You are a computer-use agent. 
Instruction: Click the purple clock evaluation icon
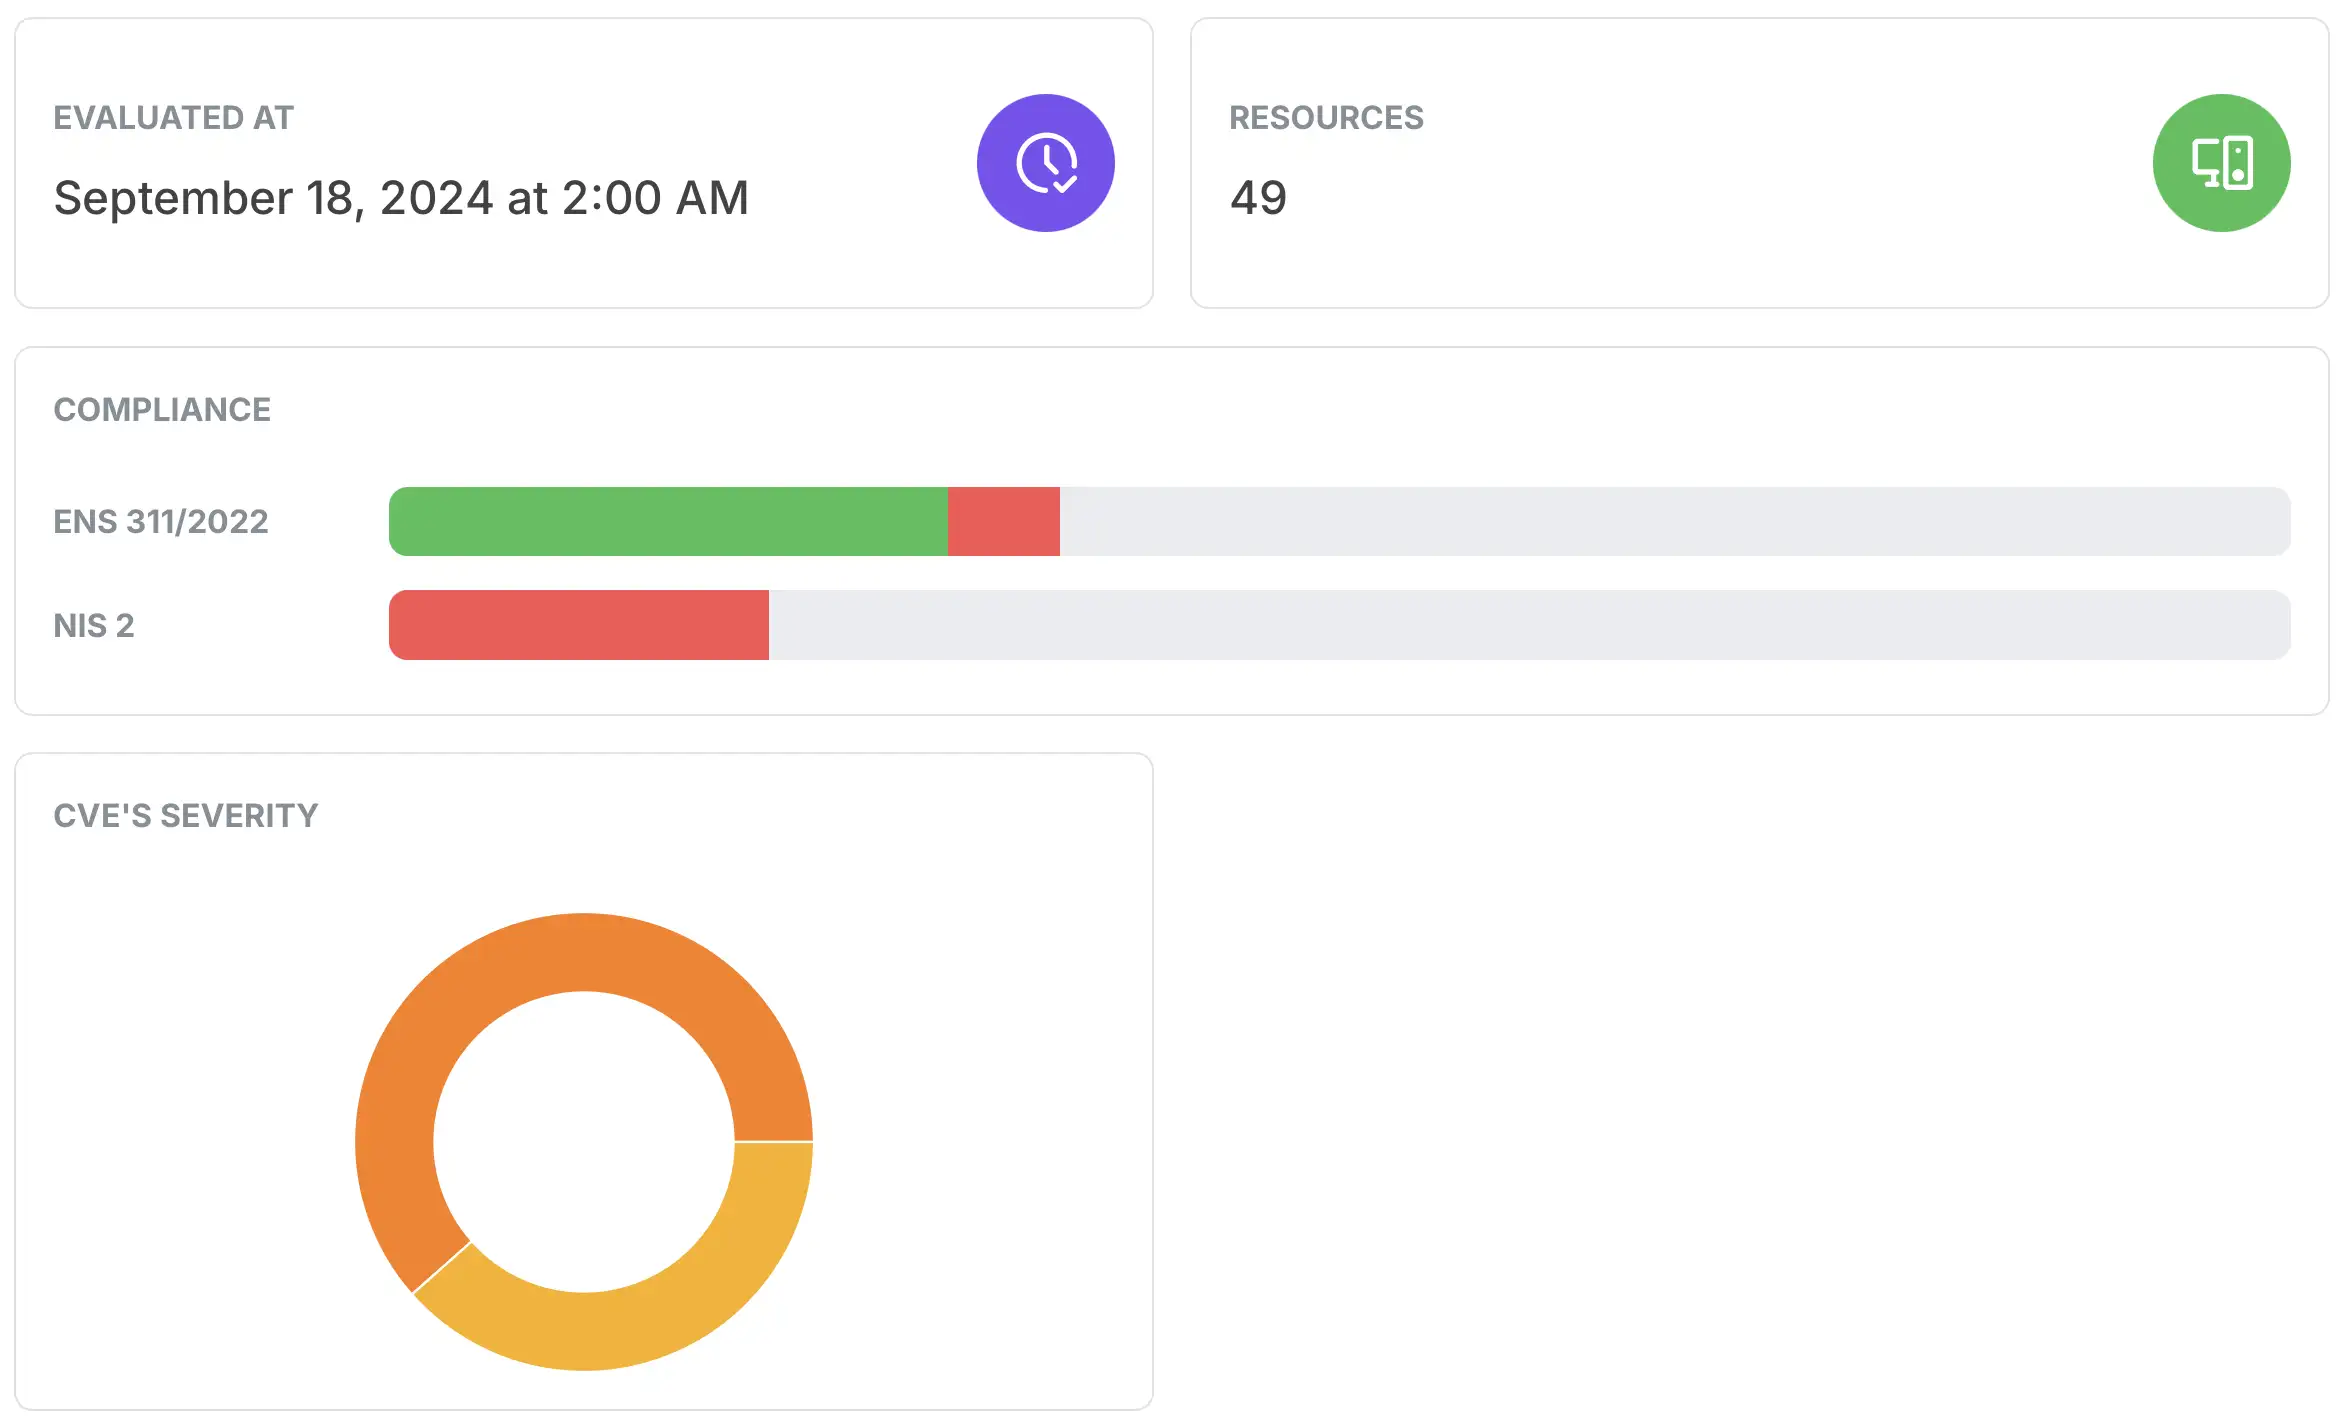tap(1045, 163)
